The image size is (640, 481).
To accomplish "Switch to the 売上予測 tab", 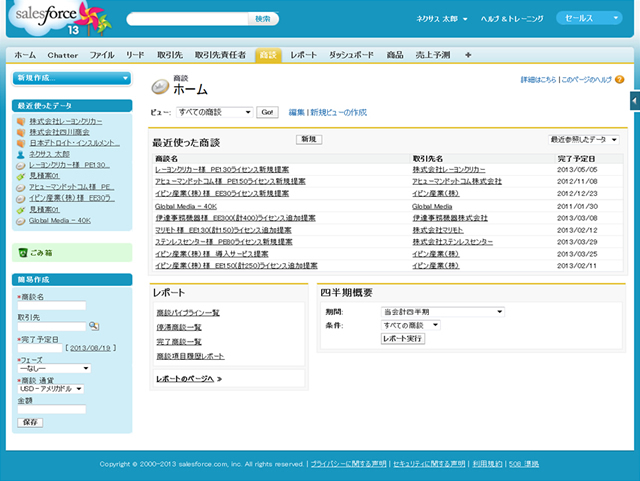I will [x=433, y=55].
